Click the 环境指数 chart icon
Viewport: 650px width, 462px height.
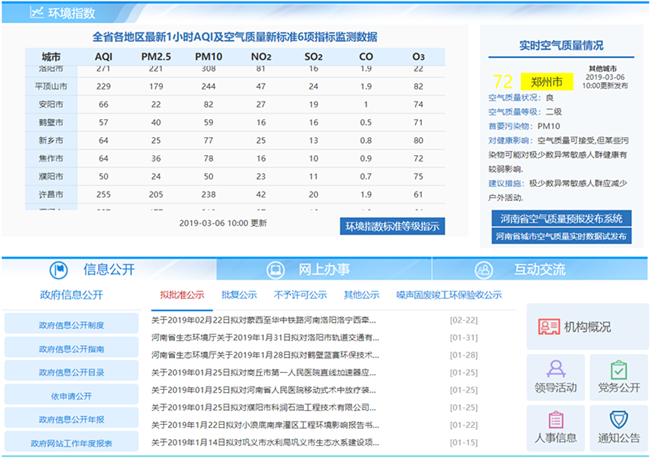click(x=37, y=13)
